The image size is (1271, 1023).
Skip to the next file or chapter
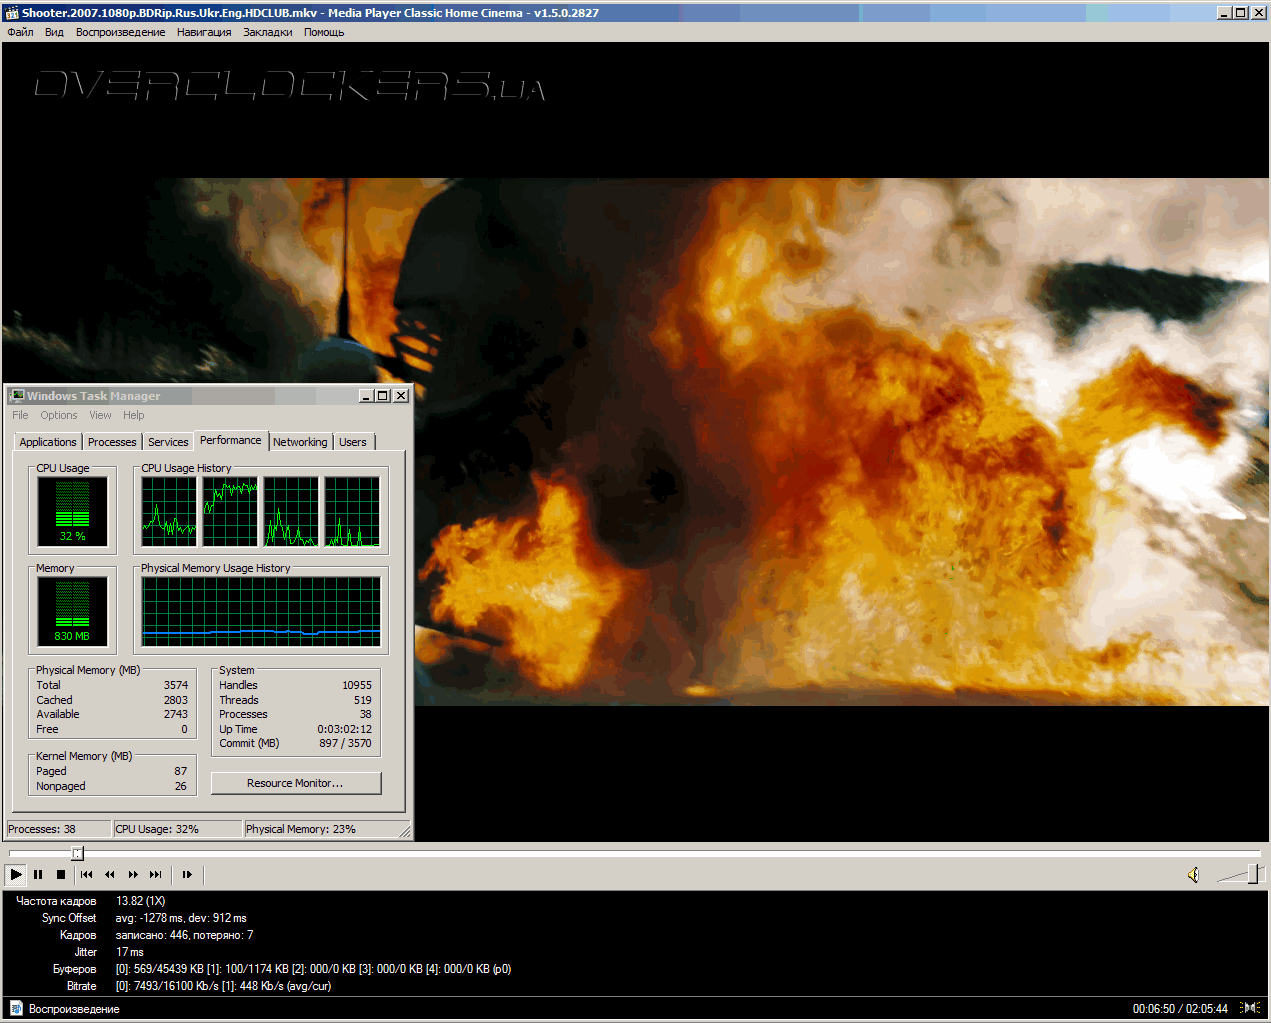pyautogui.click(x=156, y=874)
